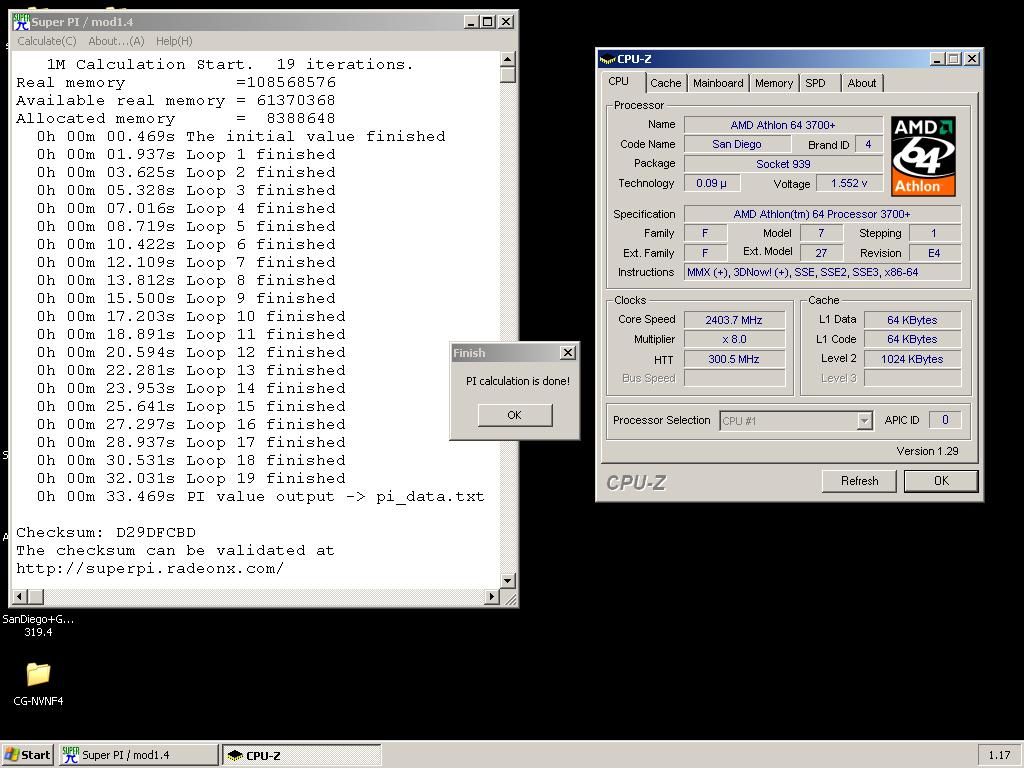Switch to the Memory tab
Image resolution: width=1024 pixels, height=768 pixels.
click(x=773, y=83)
